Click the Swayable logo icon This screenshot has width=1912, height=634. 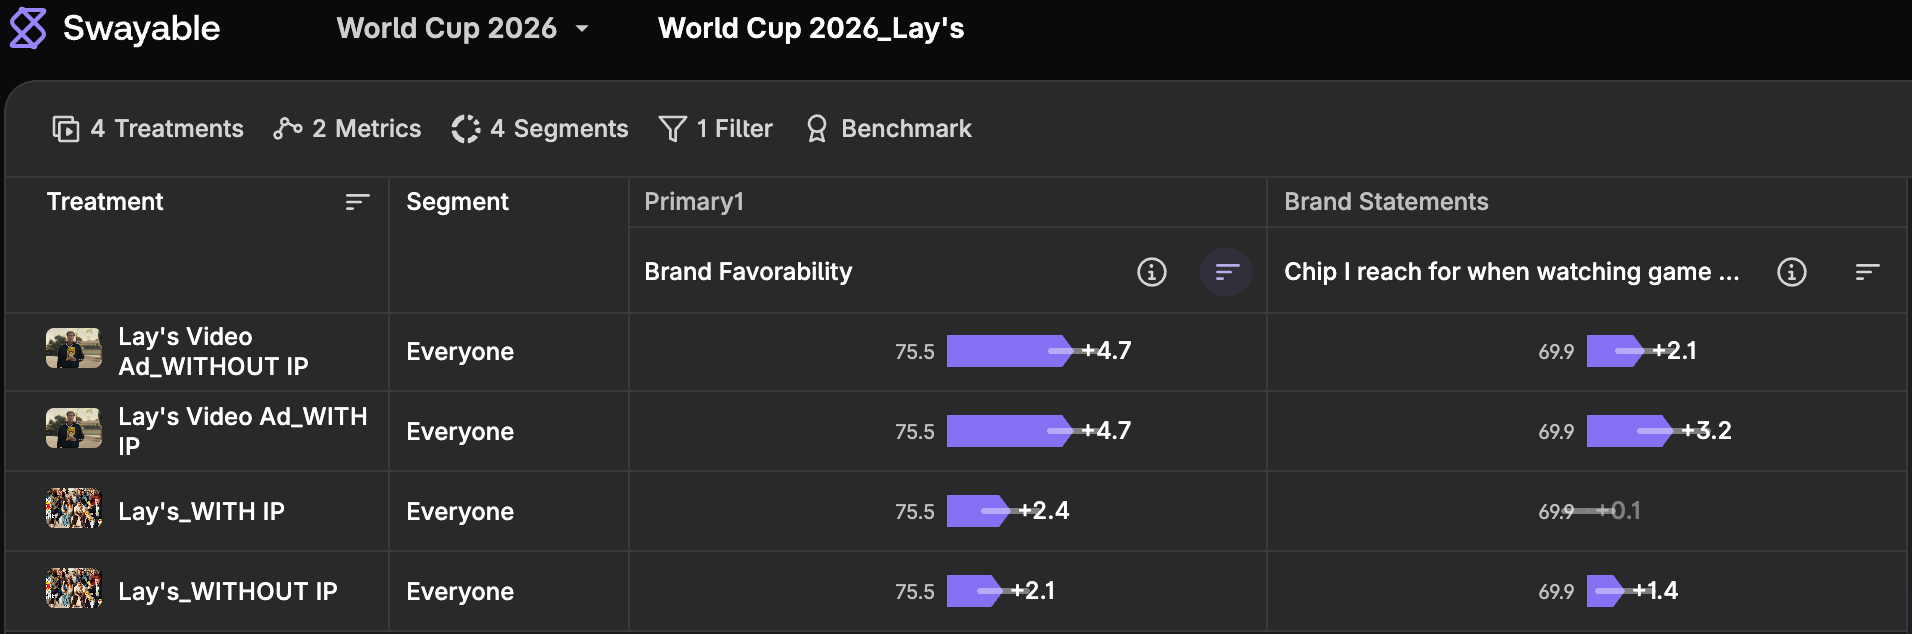[x=28, y=28]
